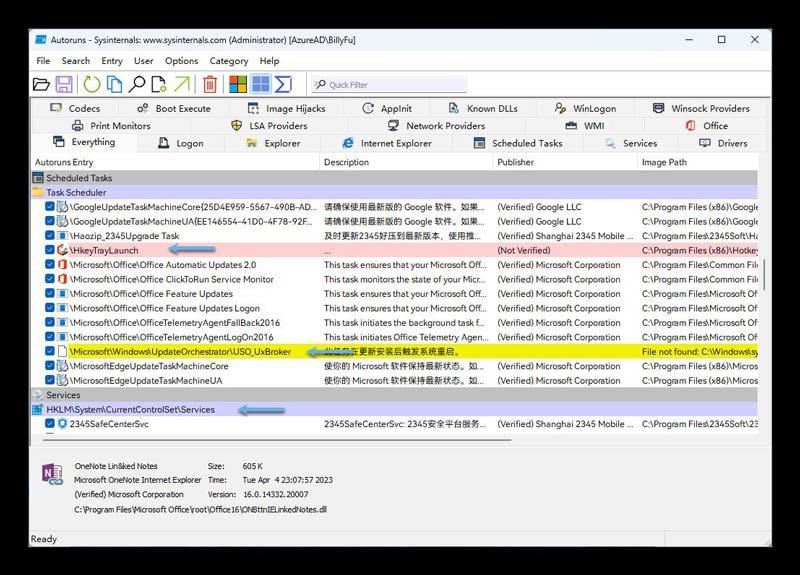Switch to the Office tab

(707, 126)
